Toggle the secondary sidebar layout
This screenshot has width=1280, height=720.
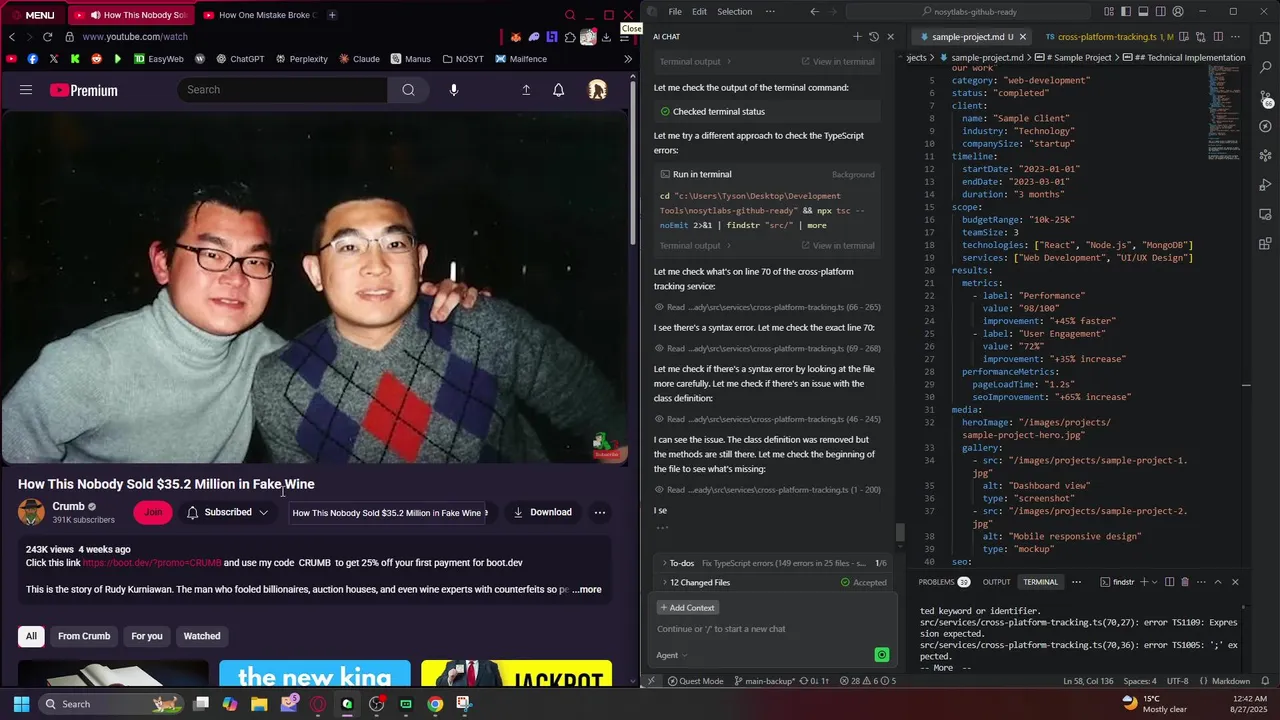click(1159, 12)
